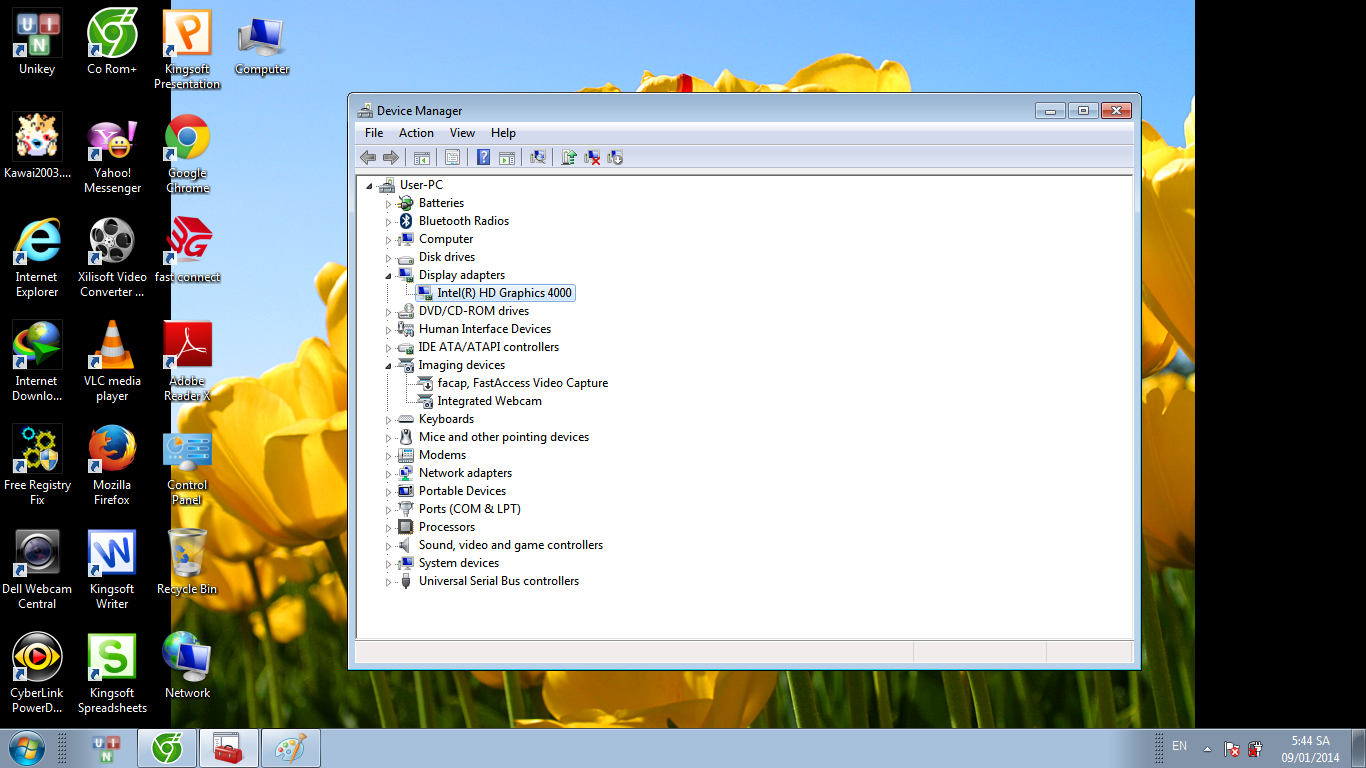Select the Computer category in device tree
Viewport: 1366px width, 768px height.
(435, 239)
